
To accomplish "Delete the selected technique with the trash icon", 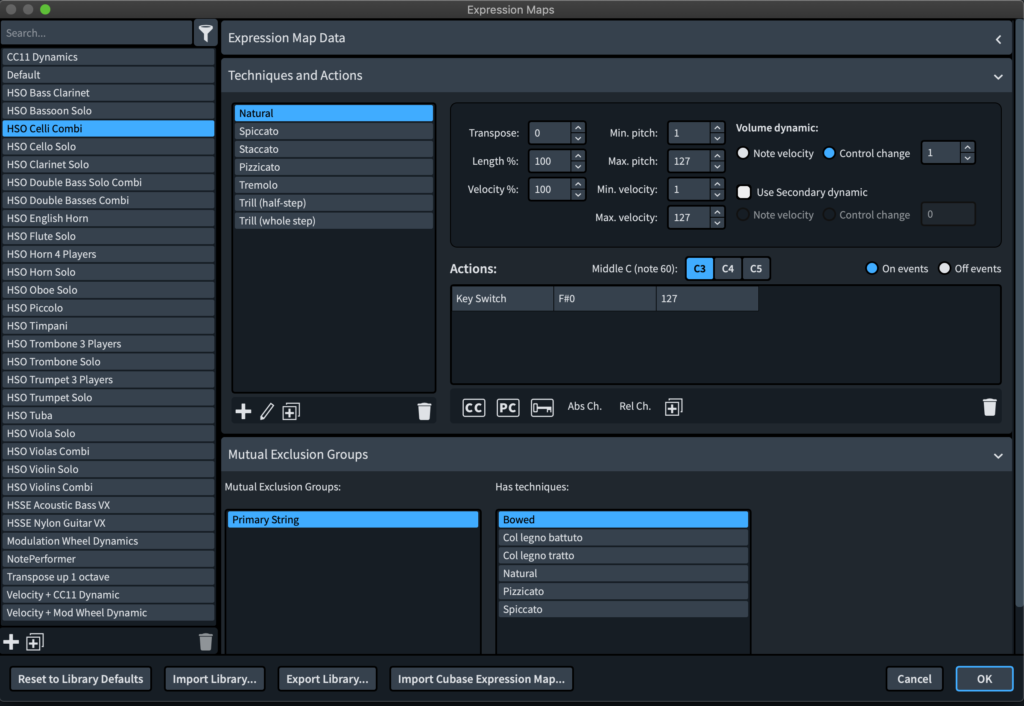I will coord(424,411).
